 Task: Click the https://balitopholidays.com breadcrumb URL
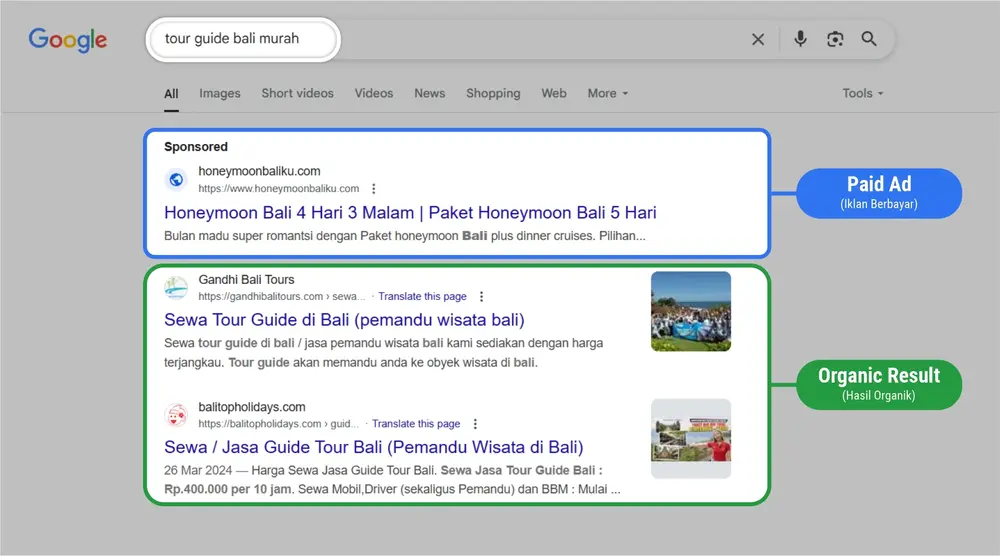(x=278, y=424)
